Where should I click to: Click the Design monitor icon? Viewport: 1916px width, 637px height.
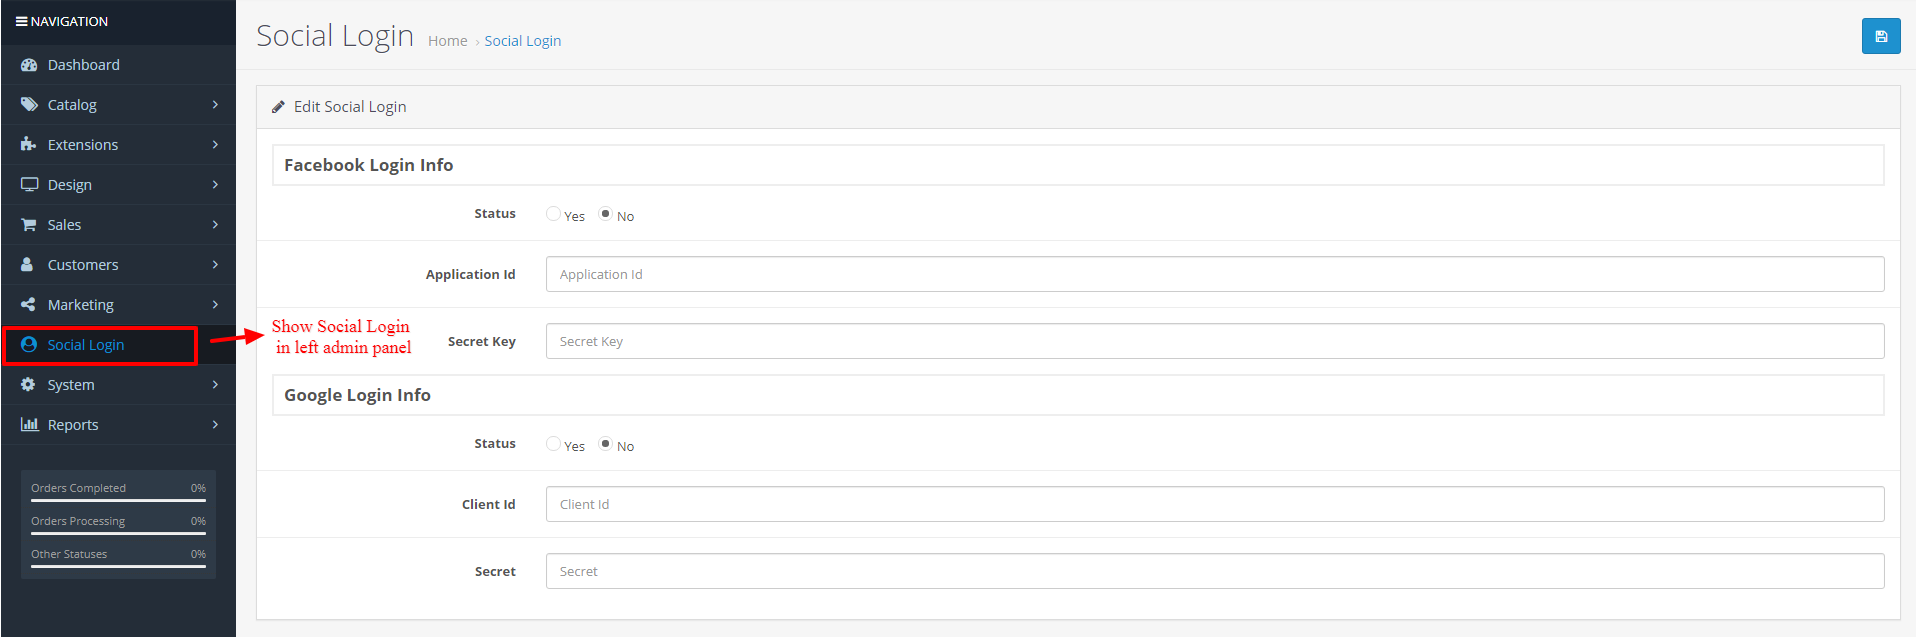point(29,185)
